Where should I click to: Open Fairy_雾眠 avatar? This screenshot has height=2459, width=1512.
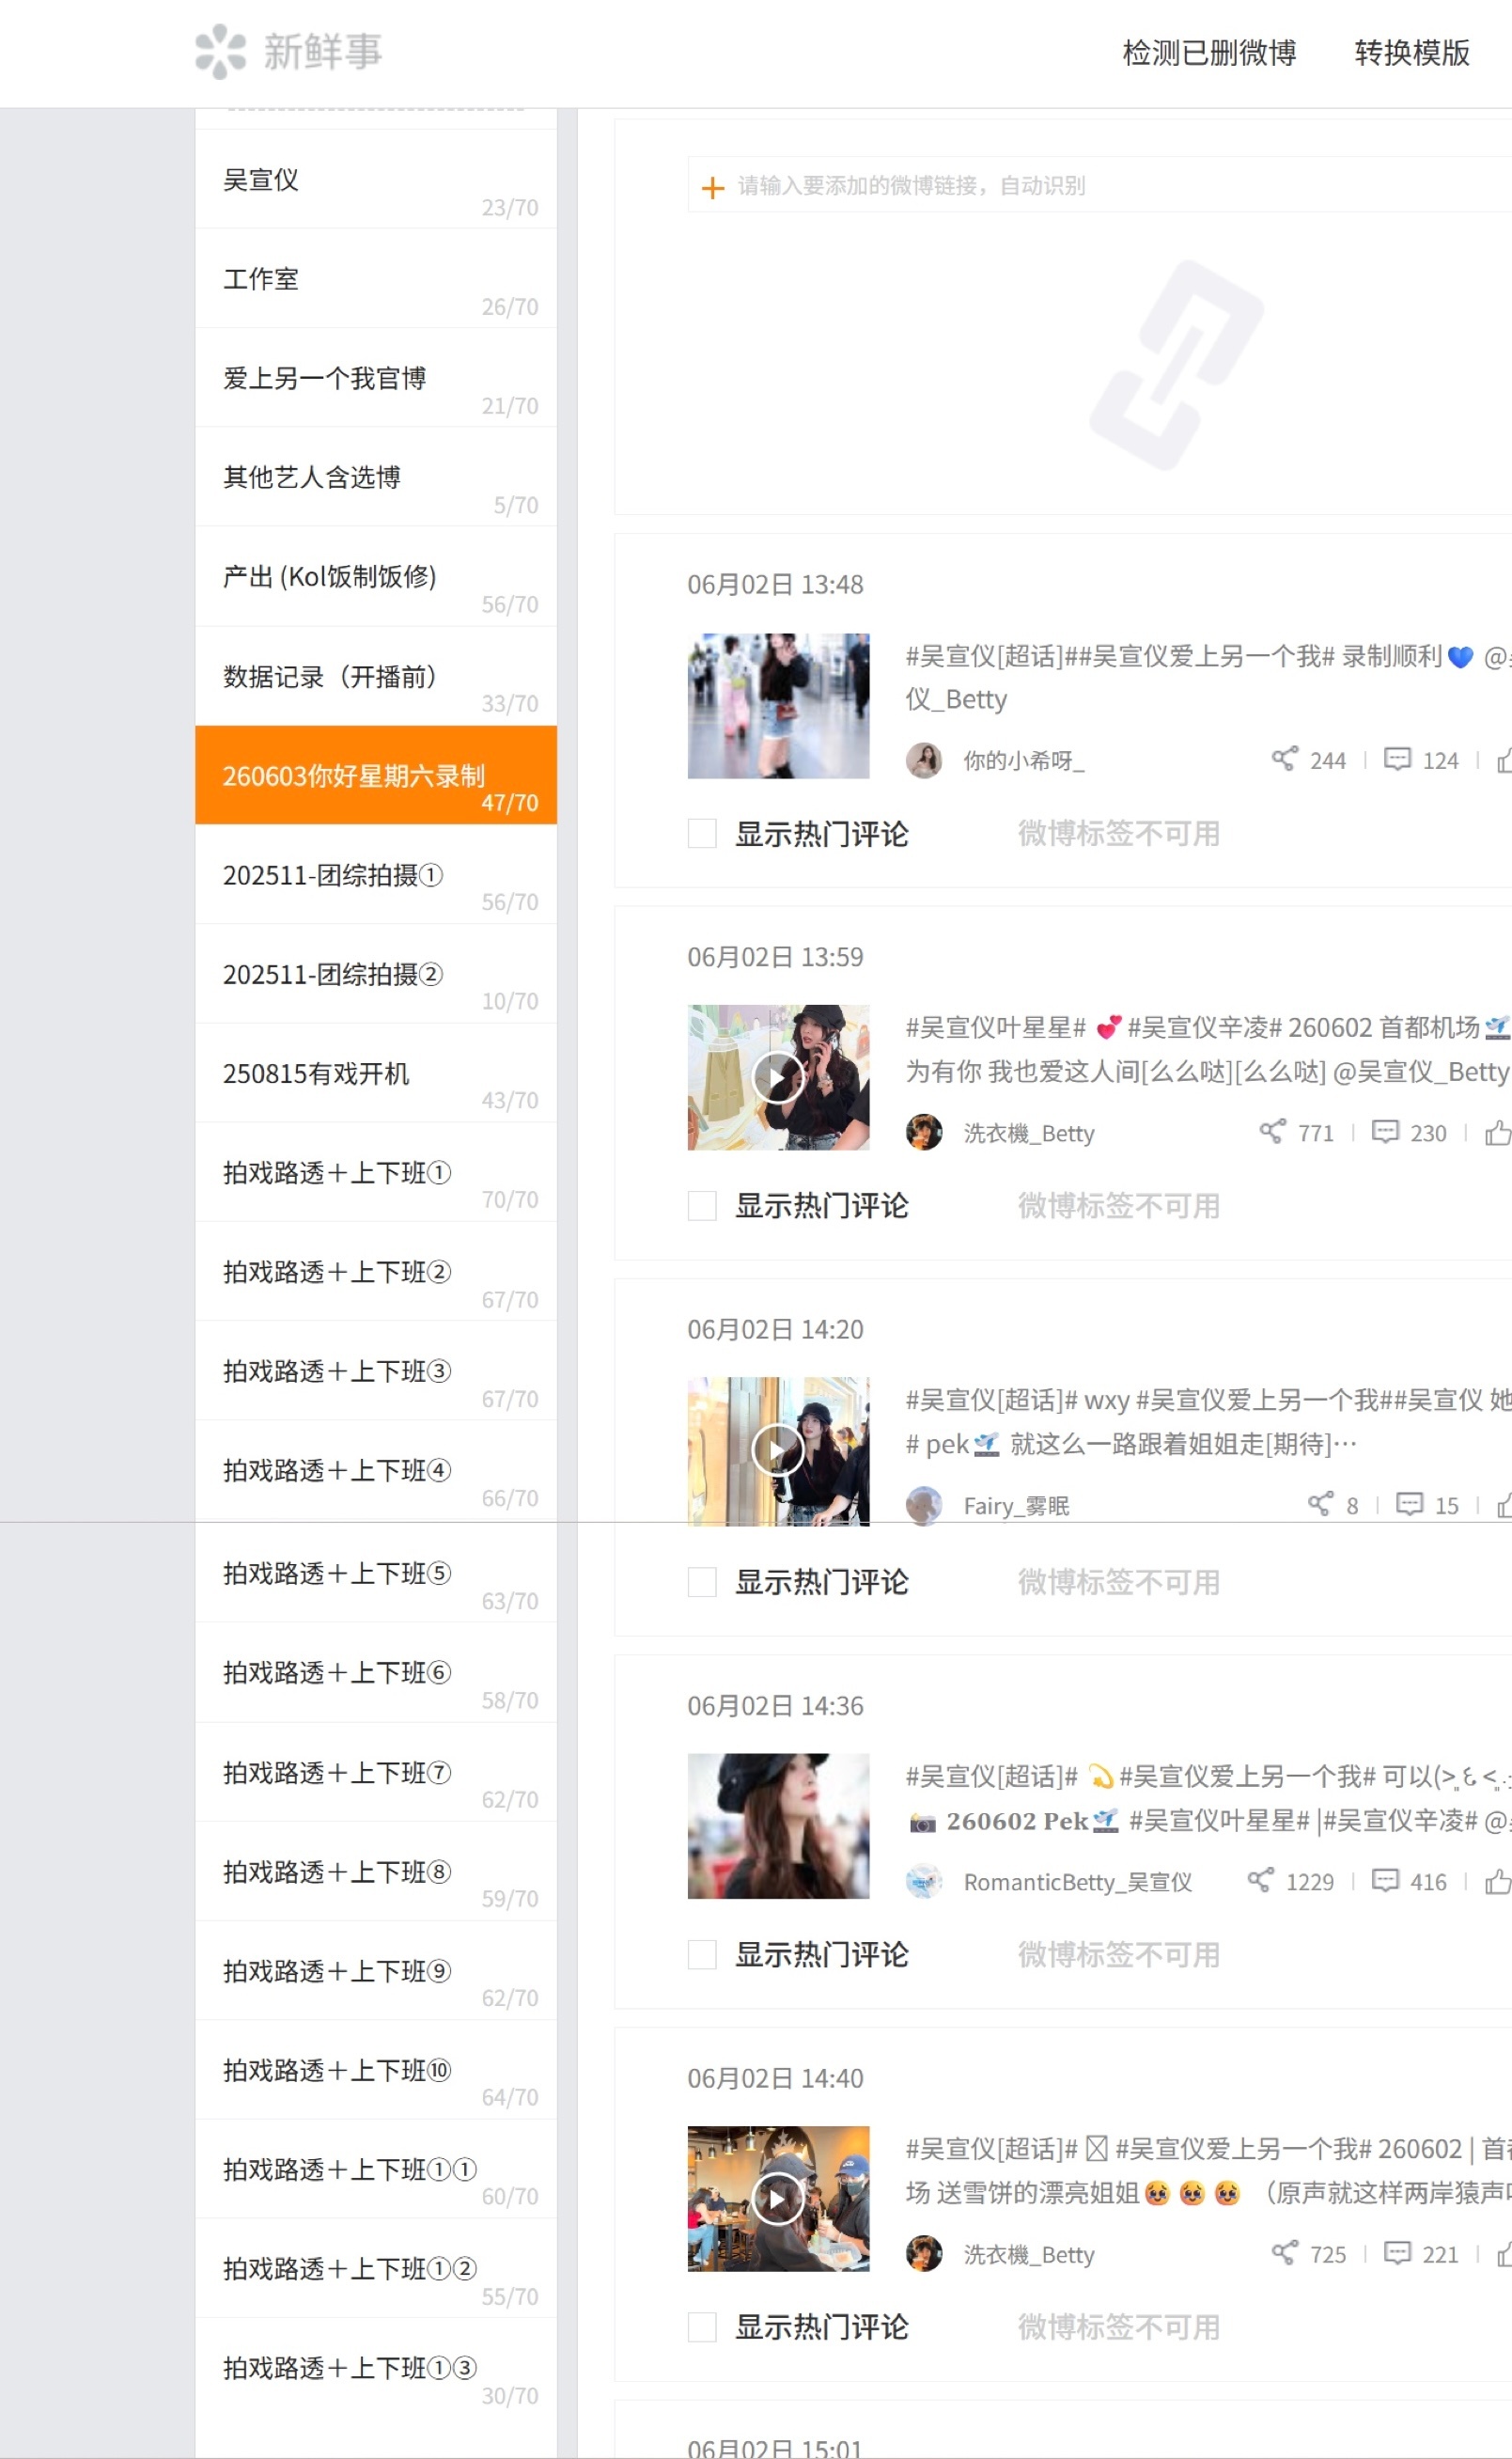coord(924,1505)
